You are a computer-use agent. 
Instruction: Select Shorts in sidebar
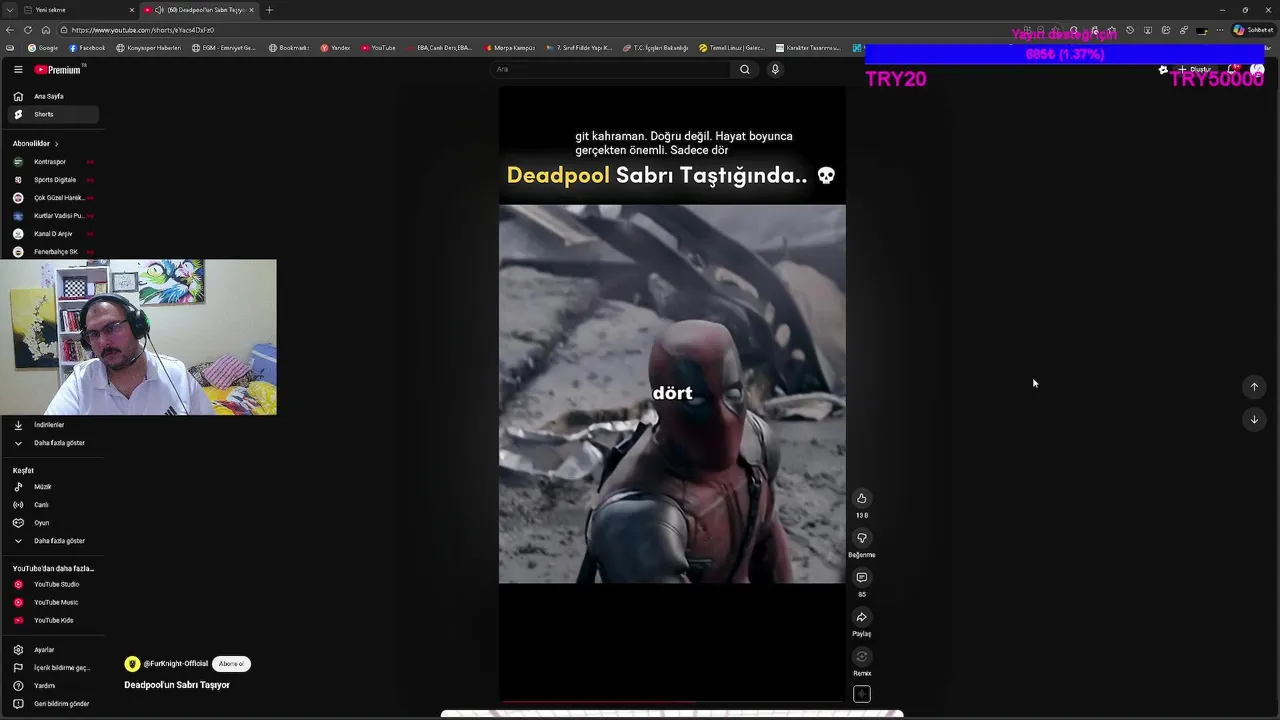click(52, 114)
